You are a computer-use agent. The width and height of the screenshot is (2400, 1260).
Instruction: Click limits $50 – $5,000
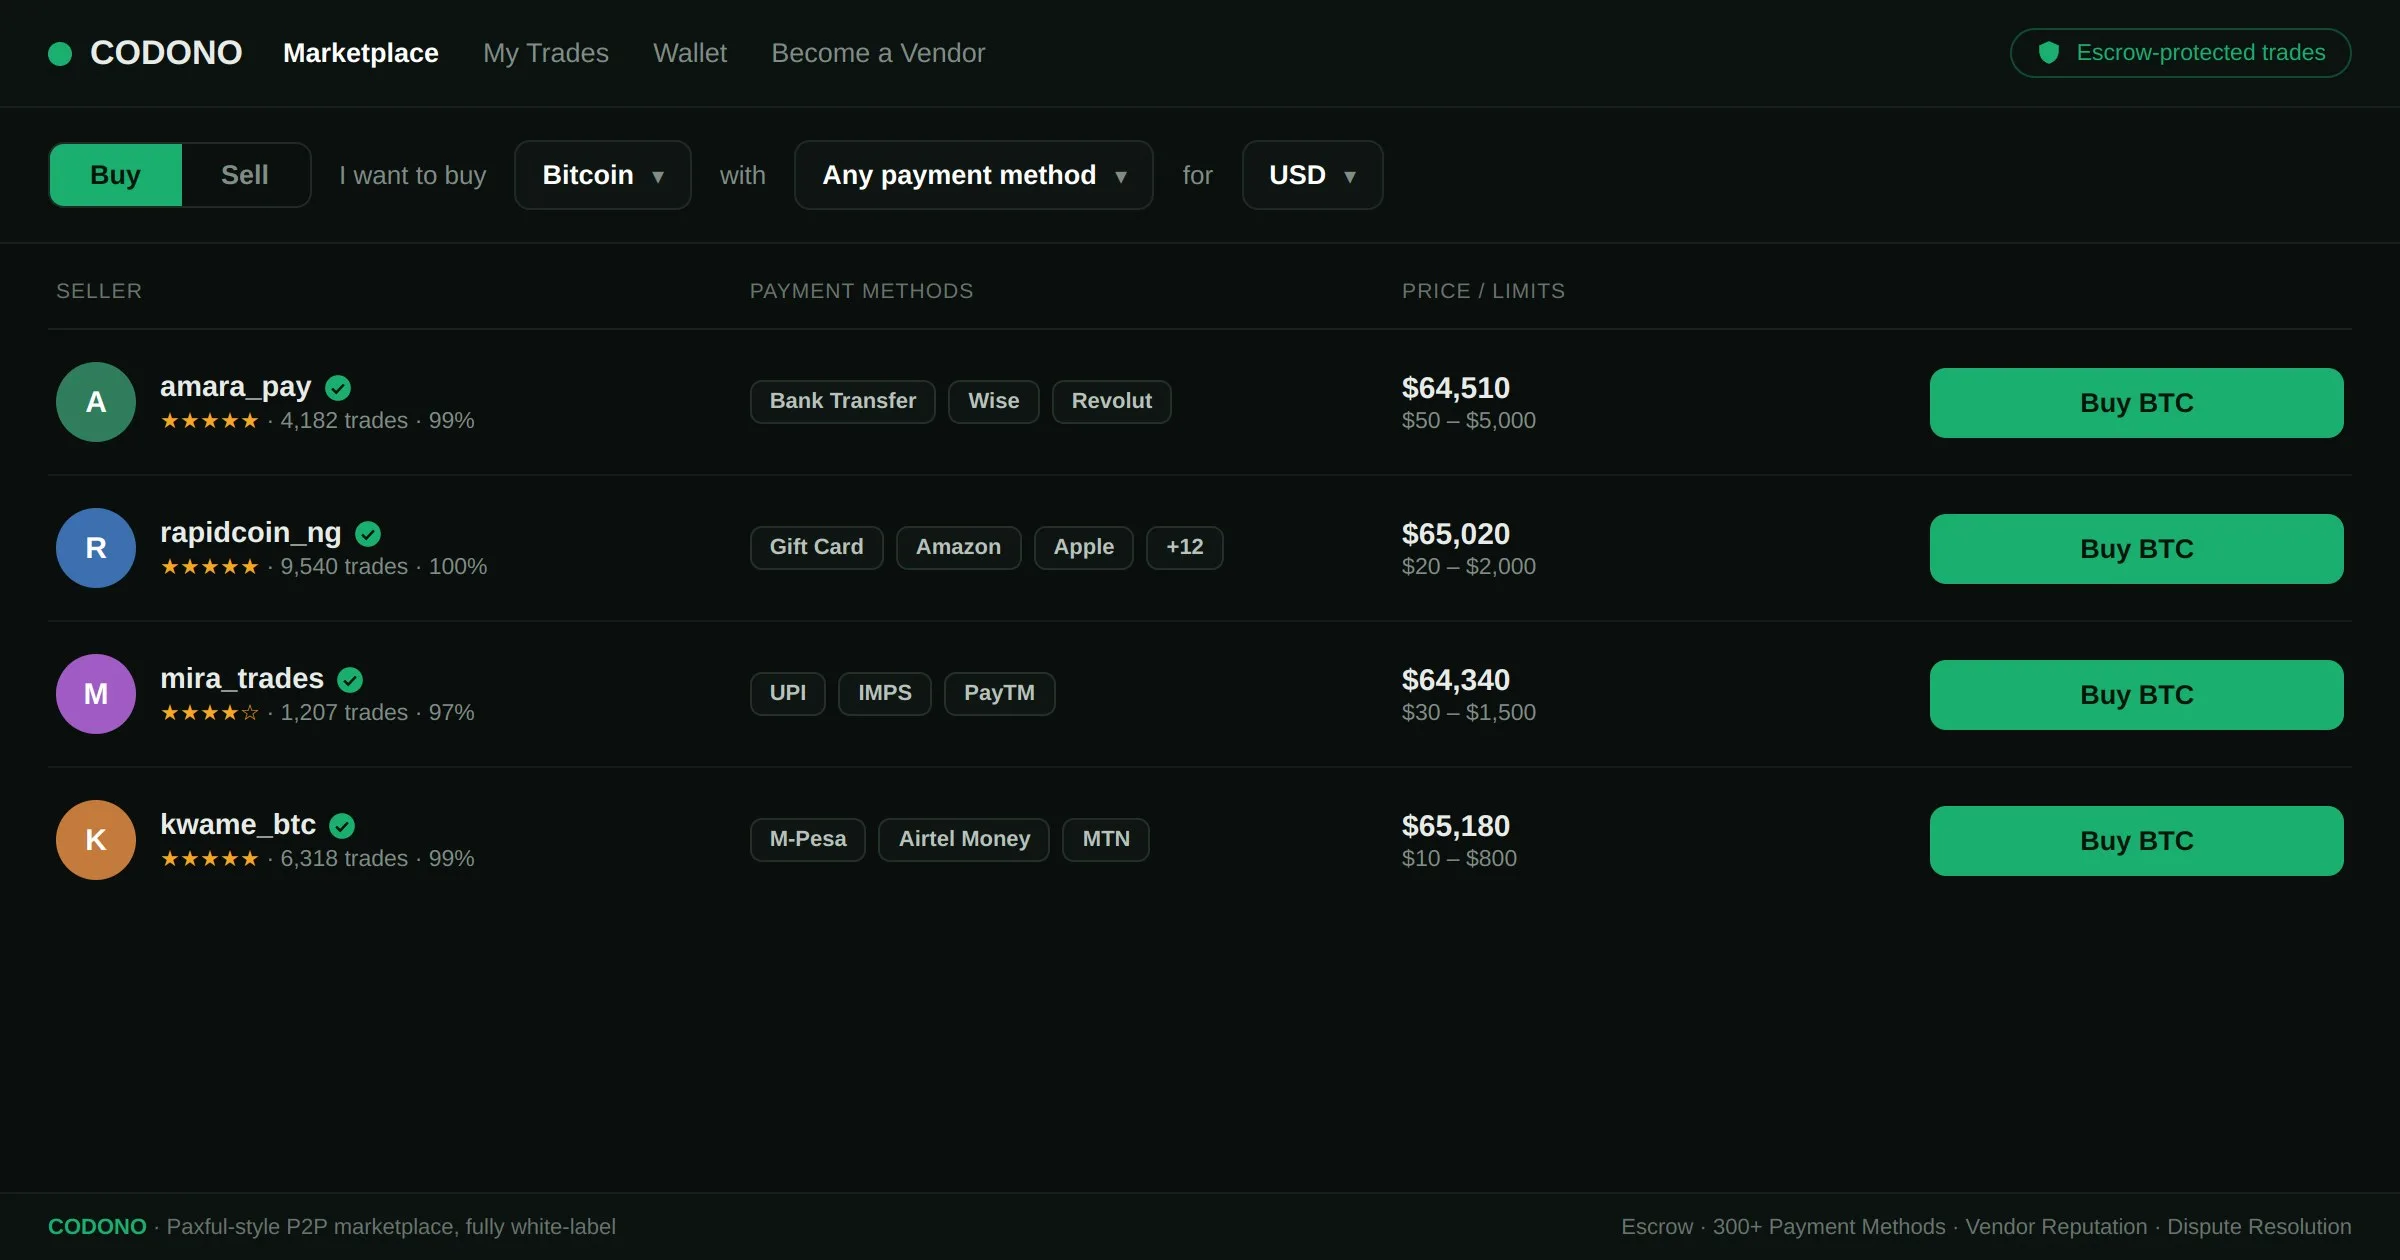point(1469,421)
